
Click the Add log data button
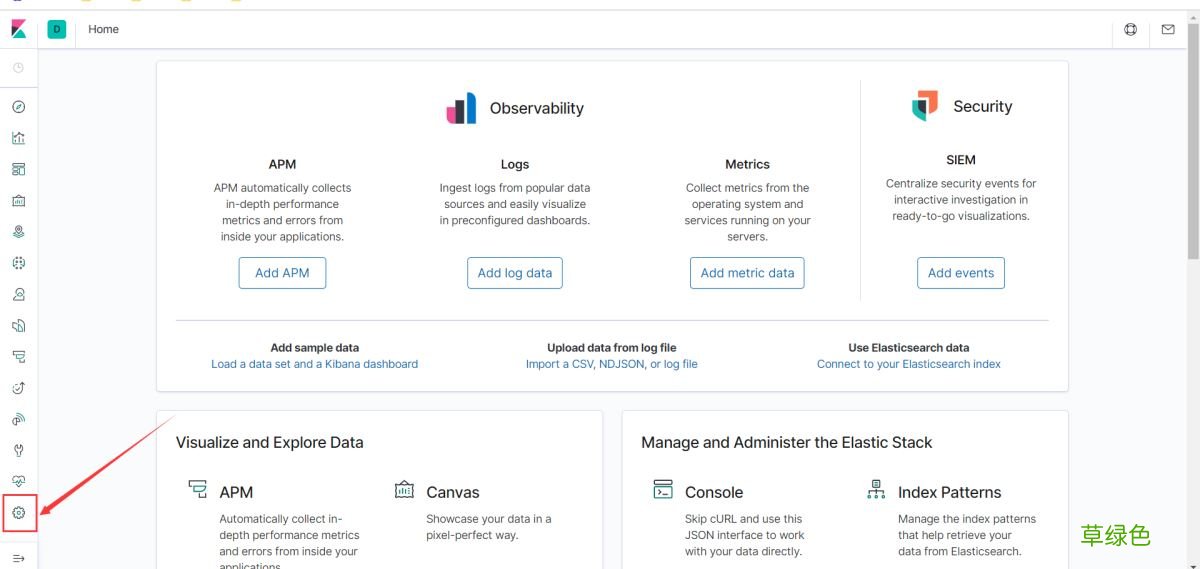pyautogui.click(x=515, y=273)
